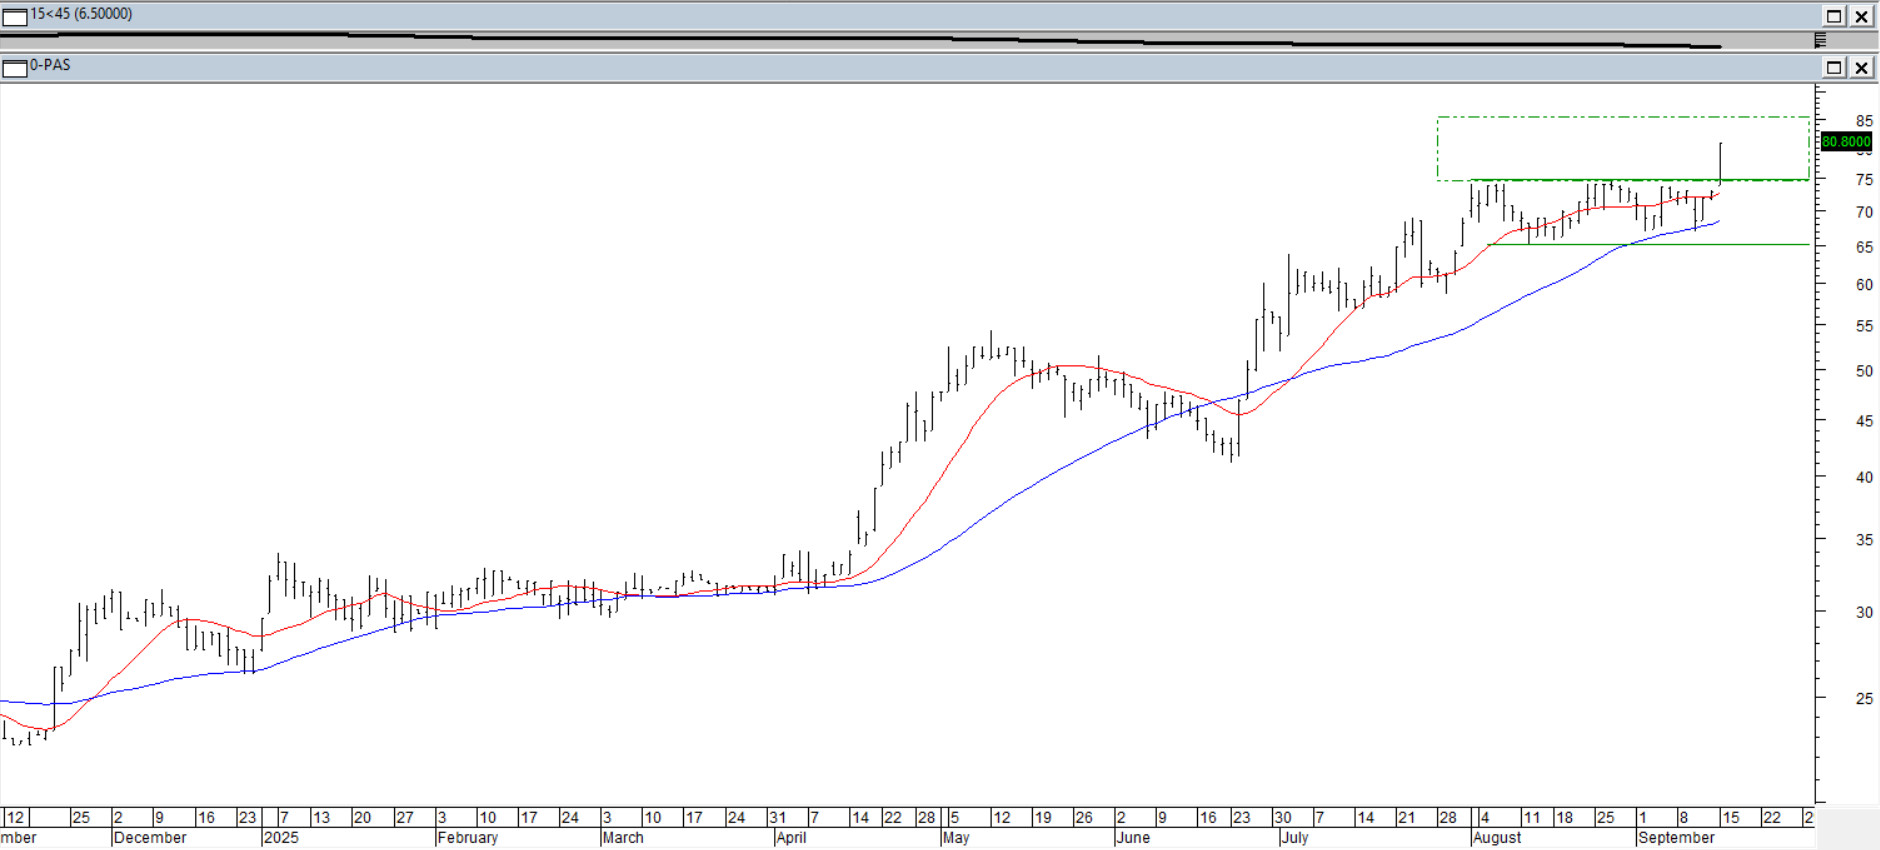The height and width of the screenshot is (850, 1880).
Task: Maximize the 0-PAS price pane
Action: pos(1834,68)
